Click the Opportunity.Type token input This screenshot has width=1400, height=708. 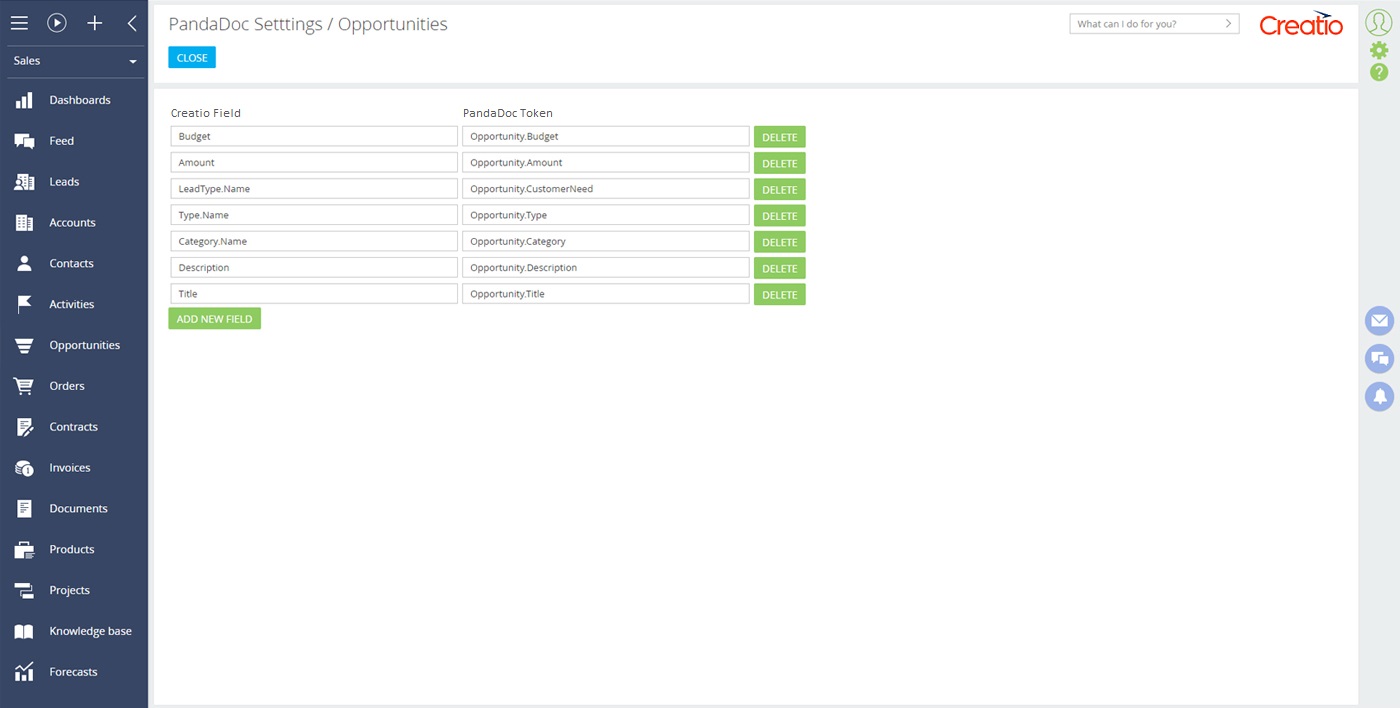pyautogui.click(x=606, y=215)
